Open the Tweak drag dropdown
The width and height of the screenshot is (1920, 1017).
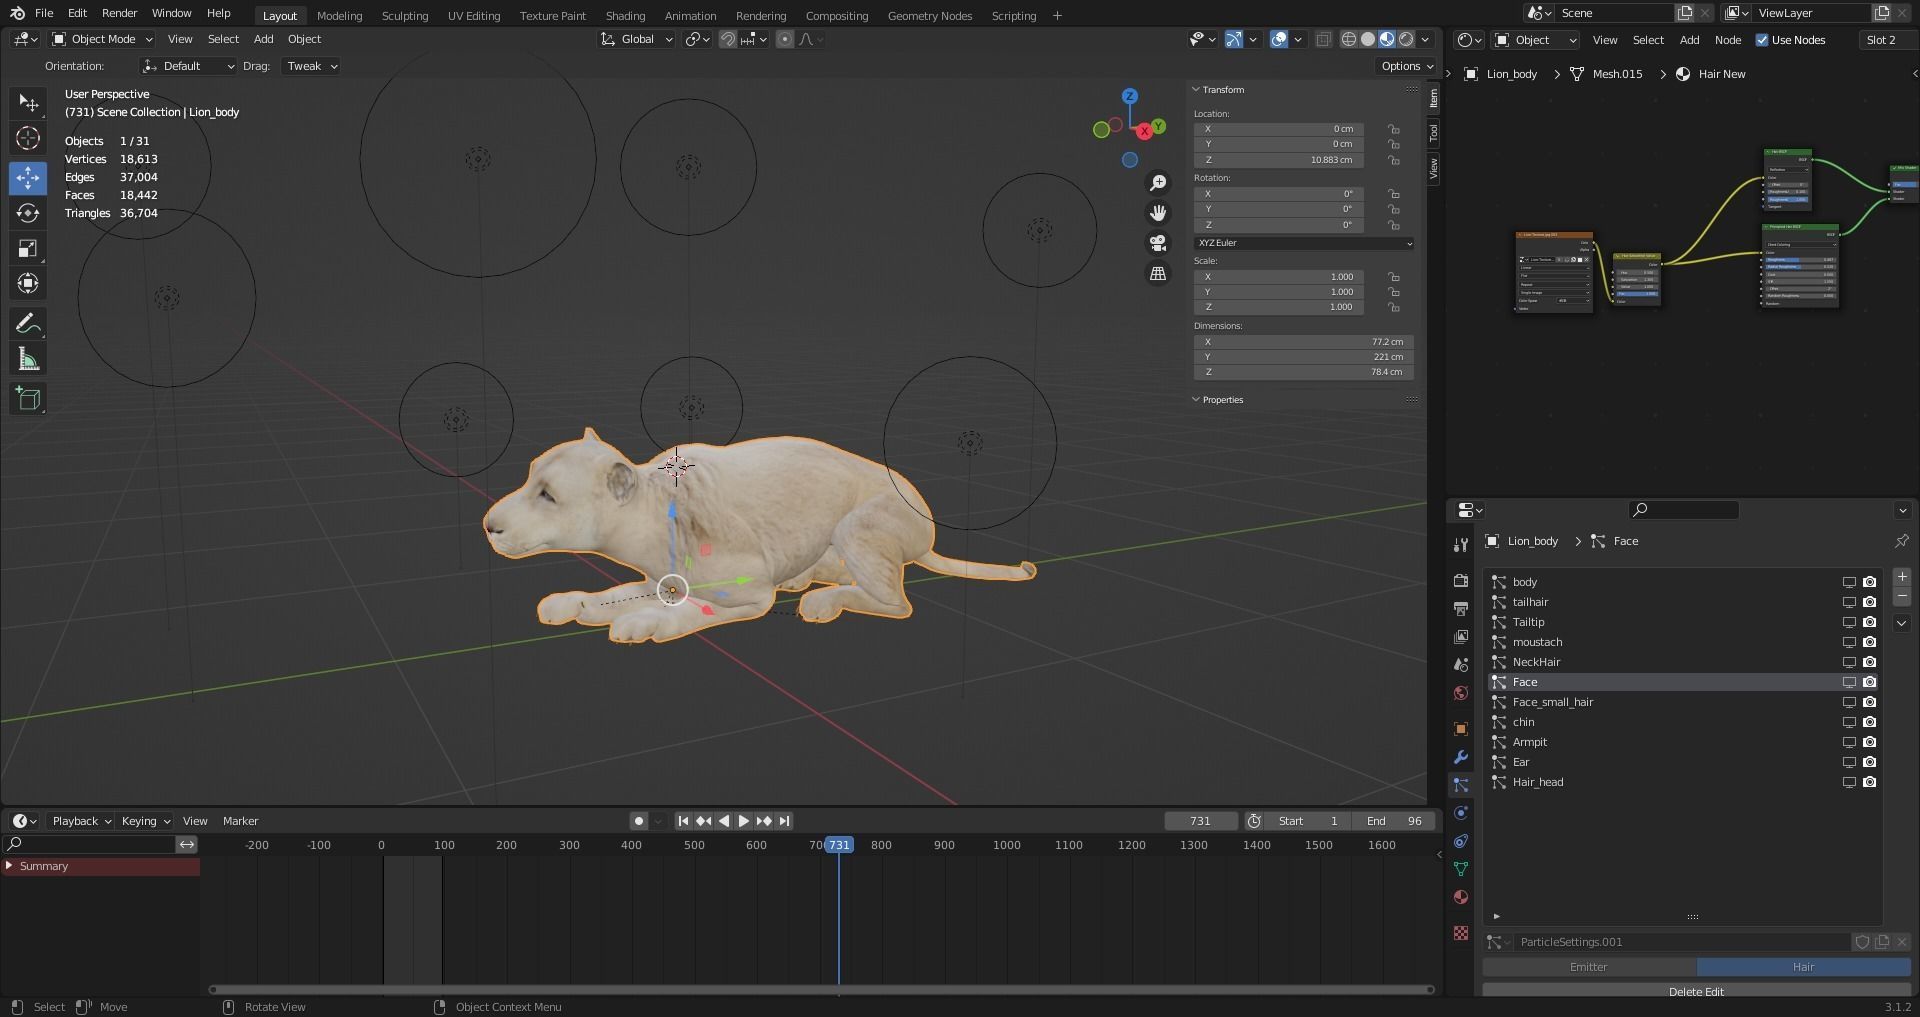tap(311, 66)
